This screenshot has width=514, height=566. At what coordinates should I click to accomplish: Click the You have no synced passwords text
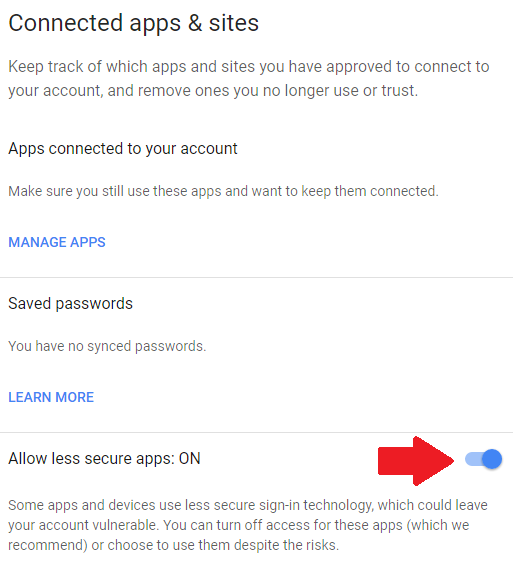point(107,346)
